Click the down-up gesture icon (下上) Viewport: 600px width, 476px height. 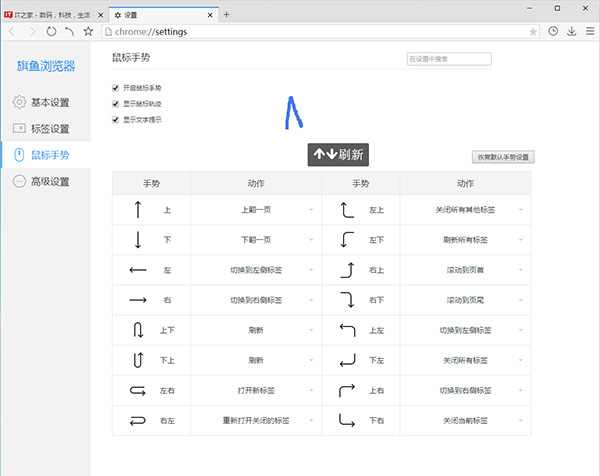click(x=138, y=360)
